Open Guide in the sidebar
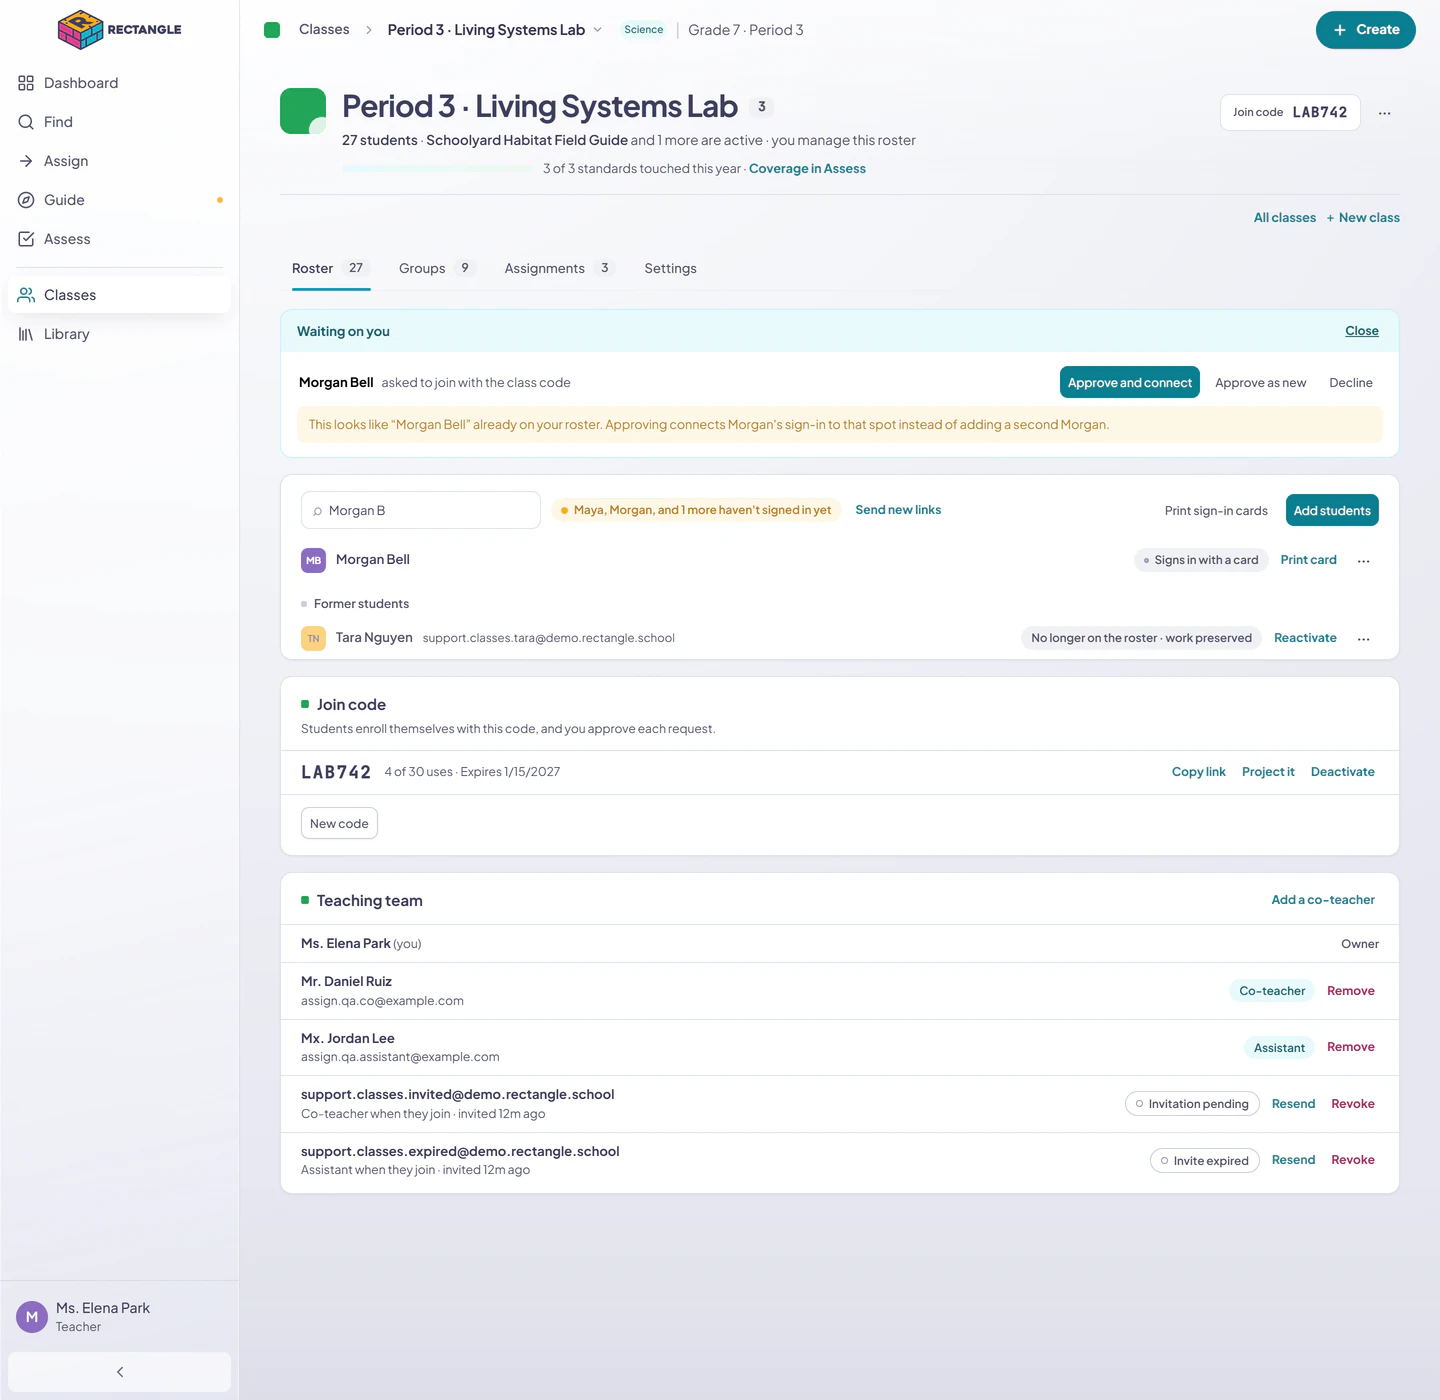This screenshot has width=1440, height=1400. 119,200
